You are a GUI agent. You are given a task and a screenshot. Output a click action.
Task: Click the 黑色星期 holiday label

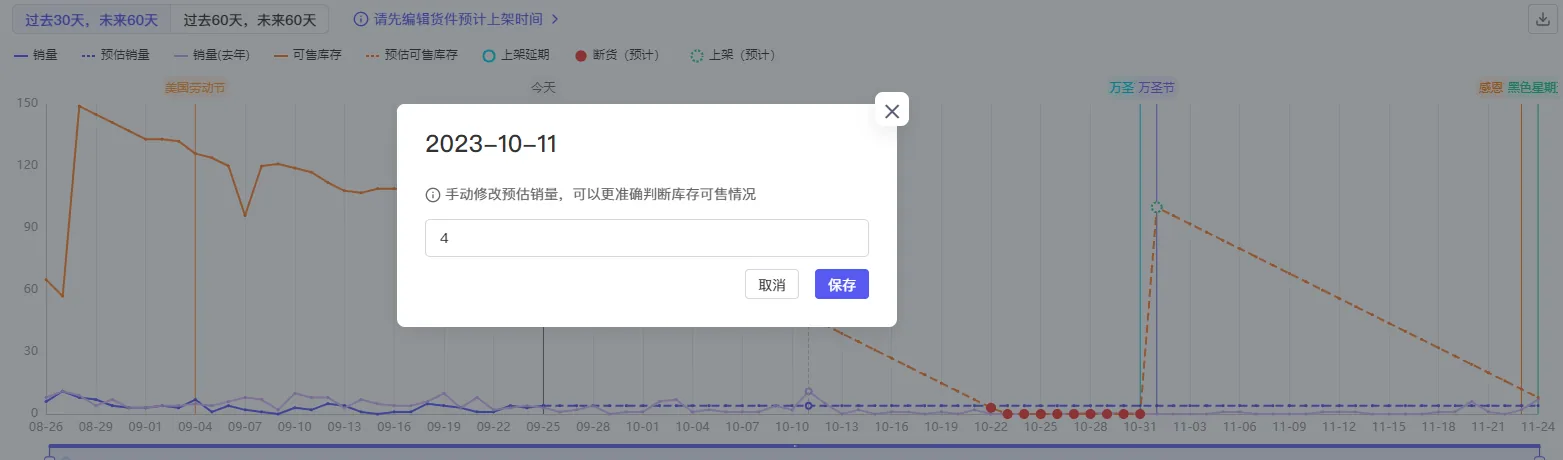point(1532,88)
